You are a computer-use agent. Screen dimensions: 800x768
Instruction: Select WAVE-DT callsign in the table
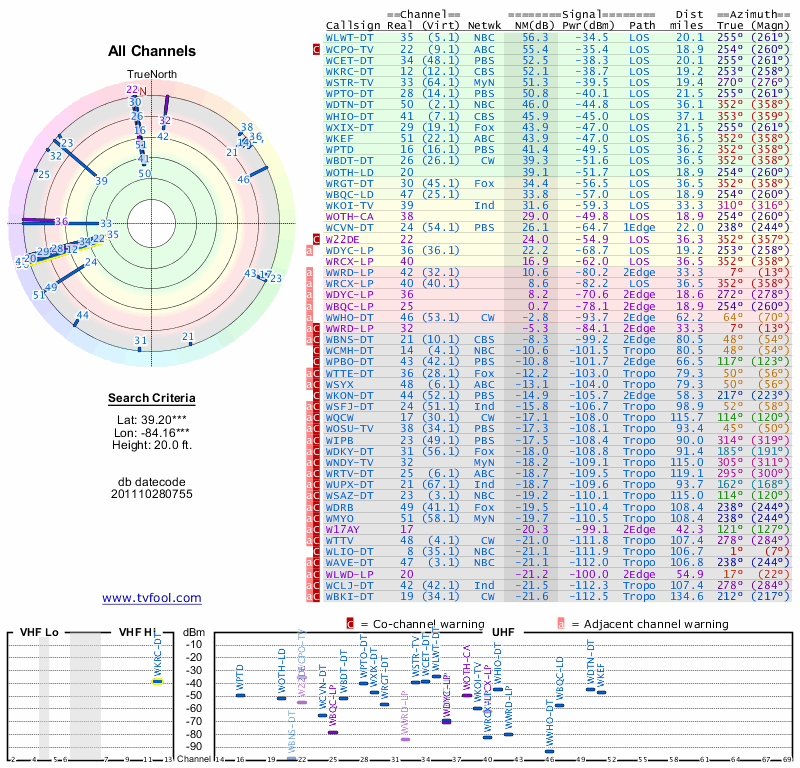click(349, 563)
